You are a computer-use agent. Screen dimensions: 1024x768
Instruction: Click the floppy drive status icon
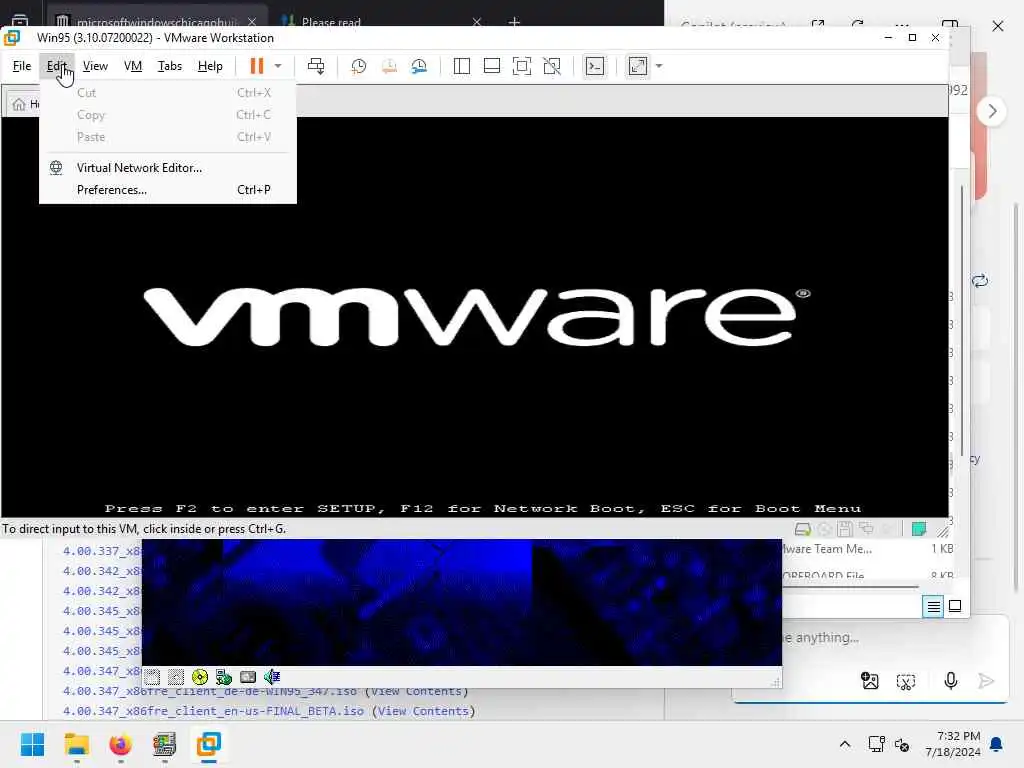pyautogui.click(x=845, y=529)
